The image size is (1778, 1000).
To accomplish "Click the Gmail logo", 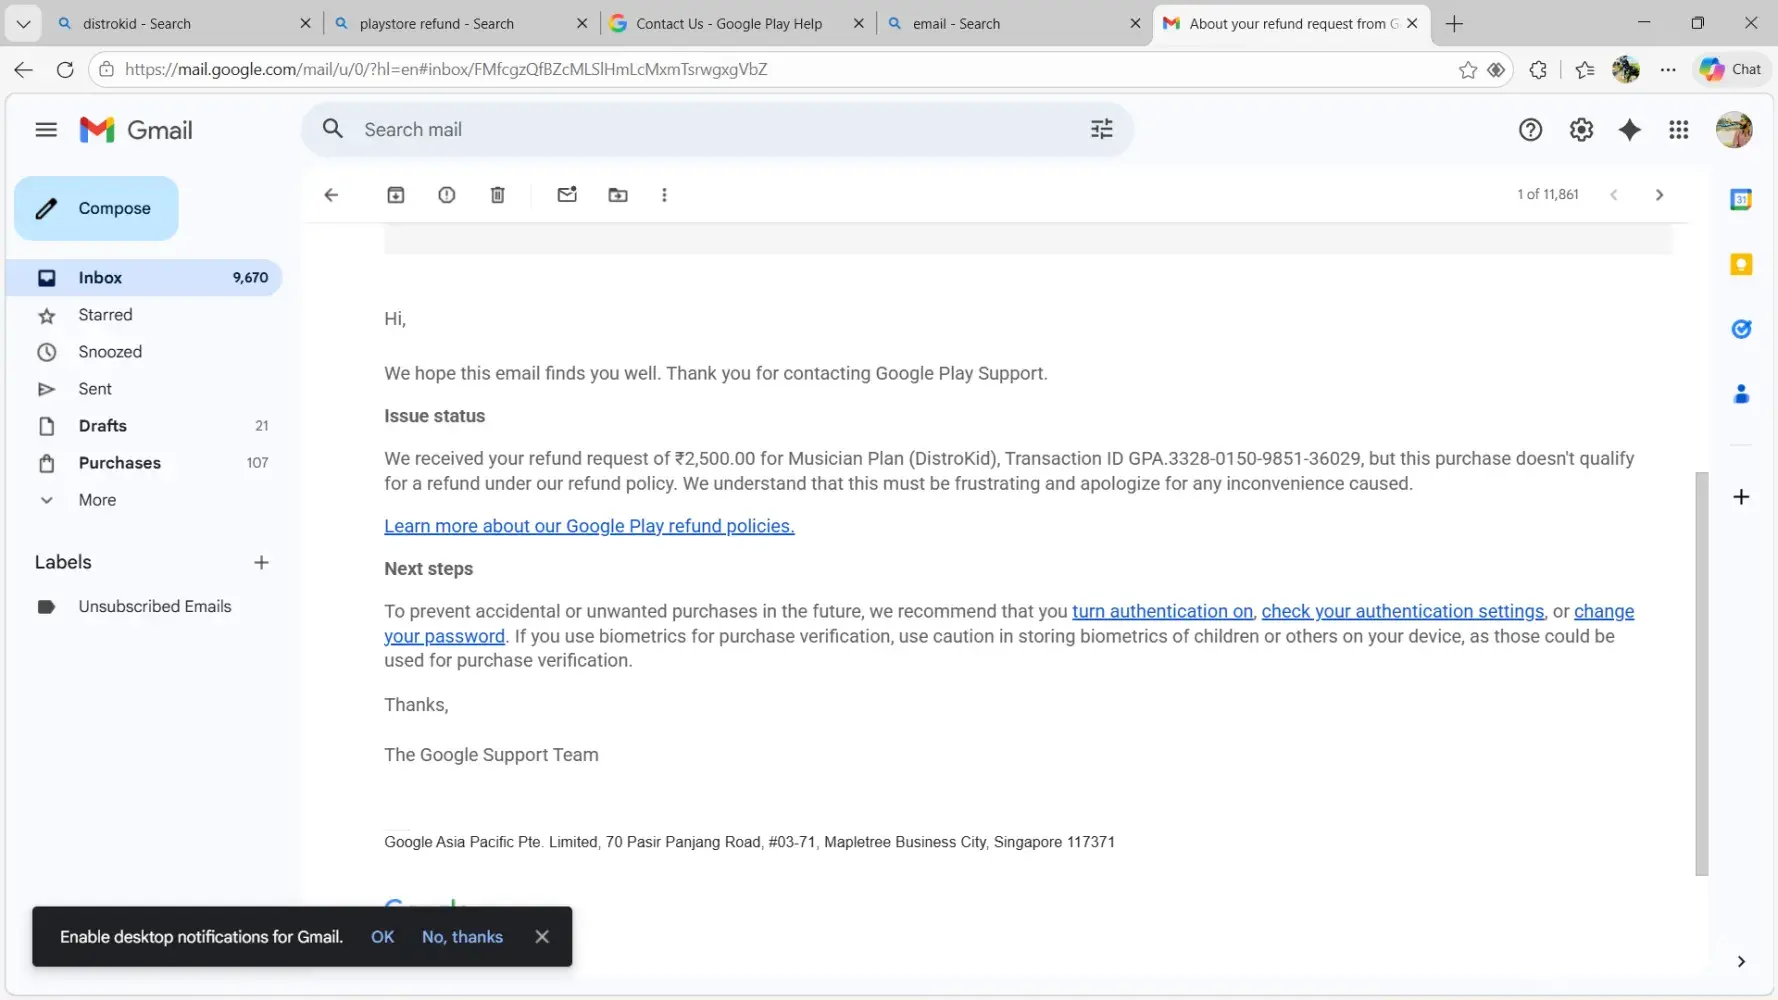I will pos(136,130).
